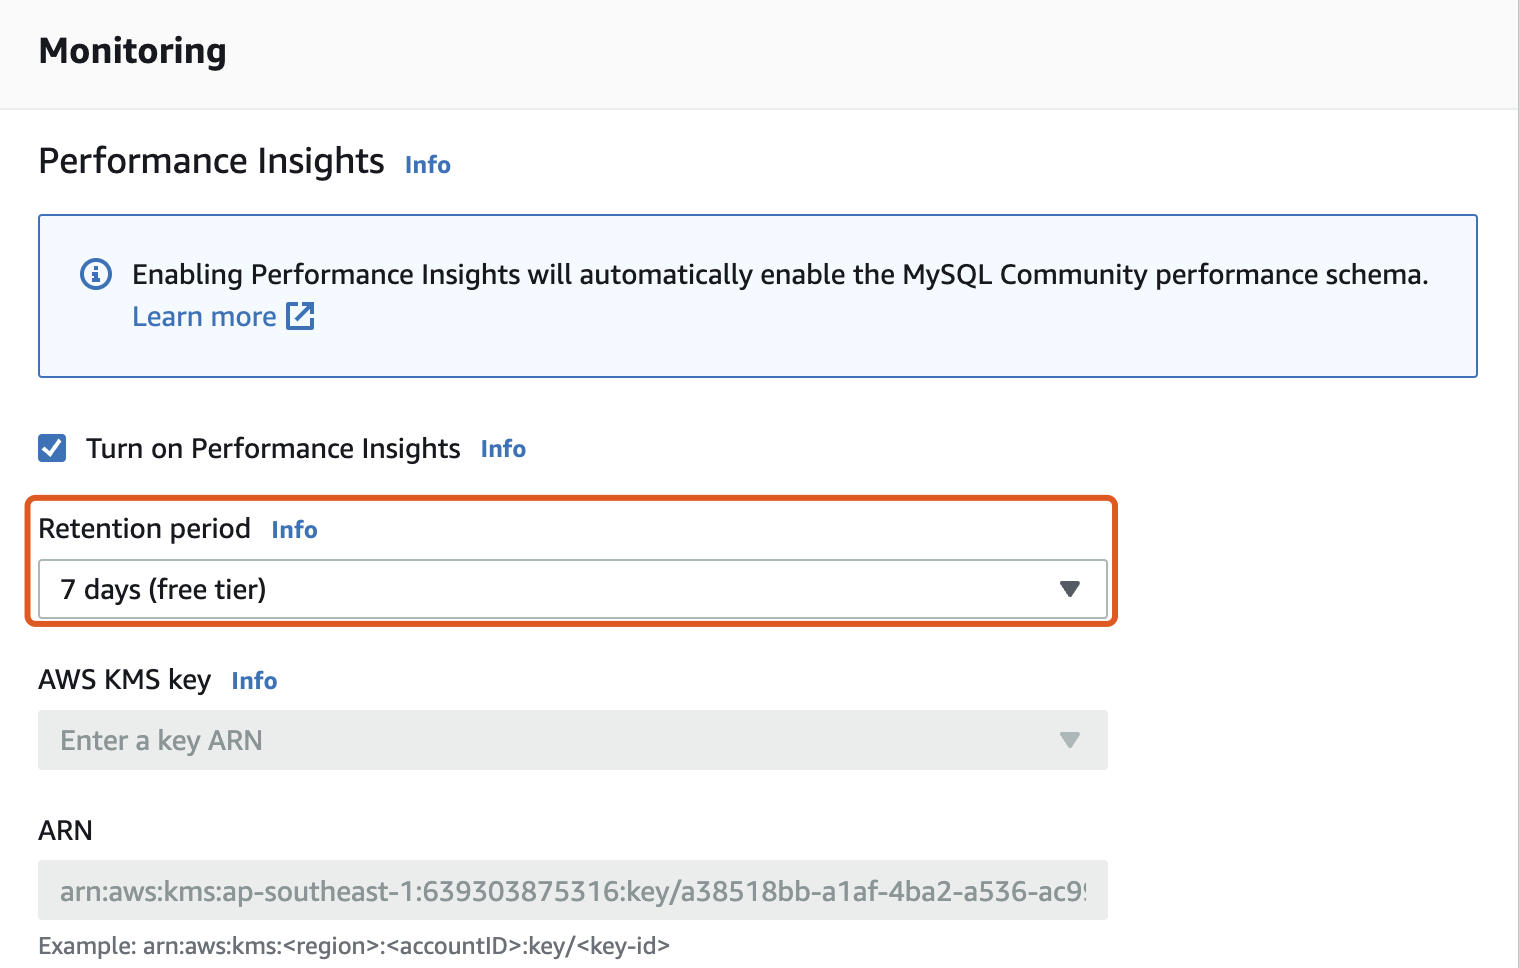Click the info circle icon in the banner
Image resolution: width=1520 pixels, height=968 pixels.
pyautogui.click(x=96, y=274)
